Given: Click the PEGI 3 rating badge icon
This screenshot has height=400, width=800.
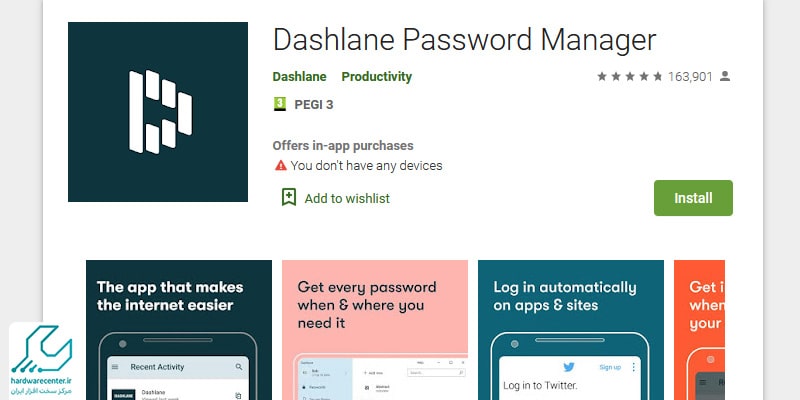Looking at the screenshot, I should [x=280, y=105].
